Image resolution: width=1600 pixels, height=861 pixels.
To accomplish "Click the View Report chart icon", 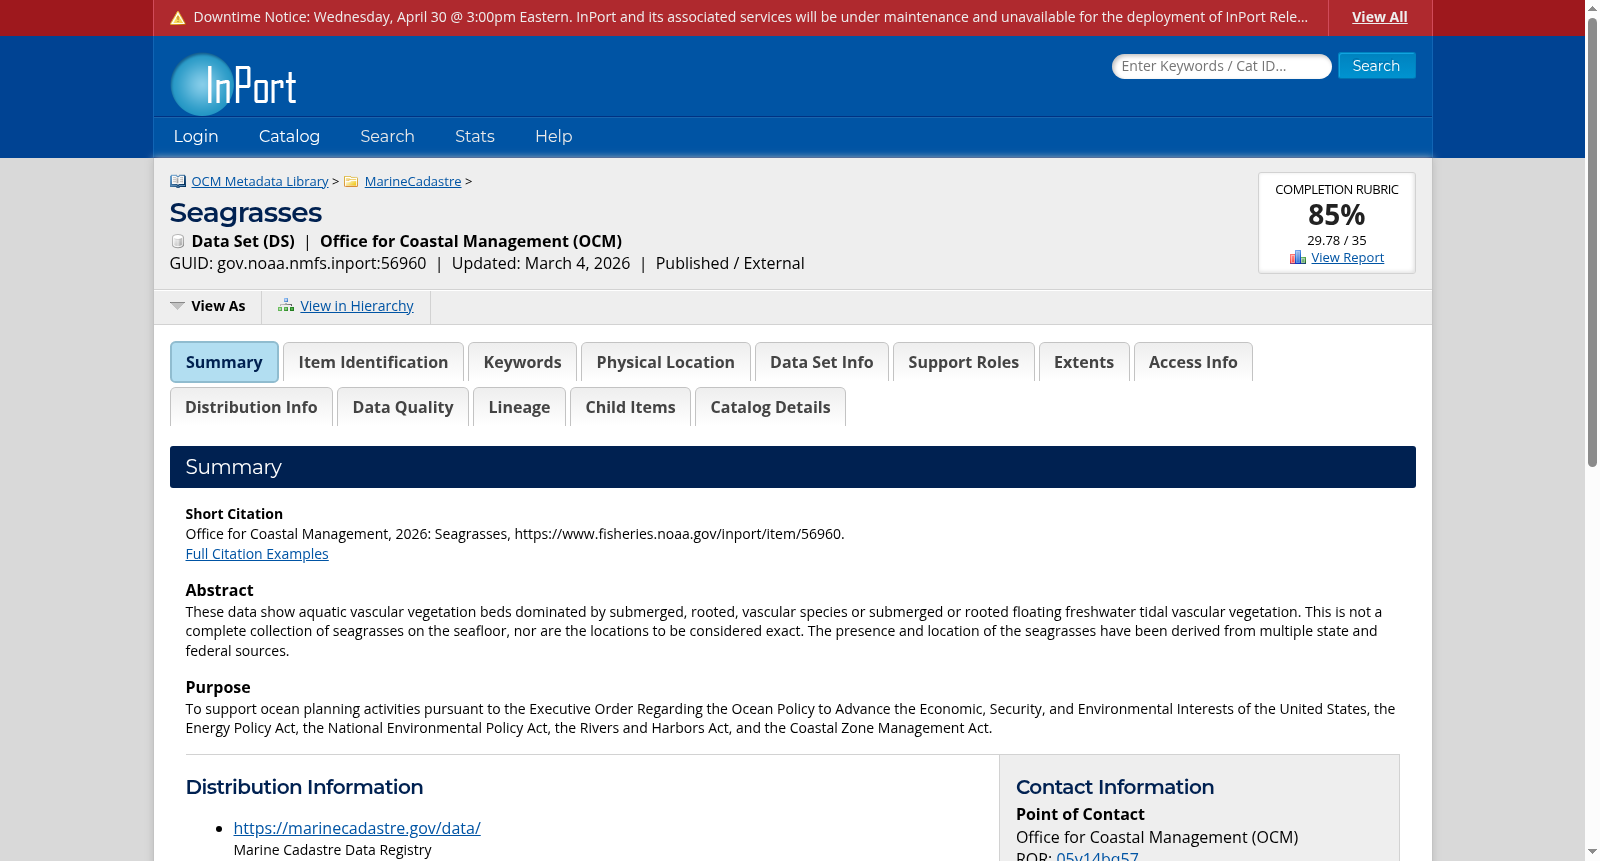I will [1298, 257].
